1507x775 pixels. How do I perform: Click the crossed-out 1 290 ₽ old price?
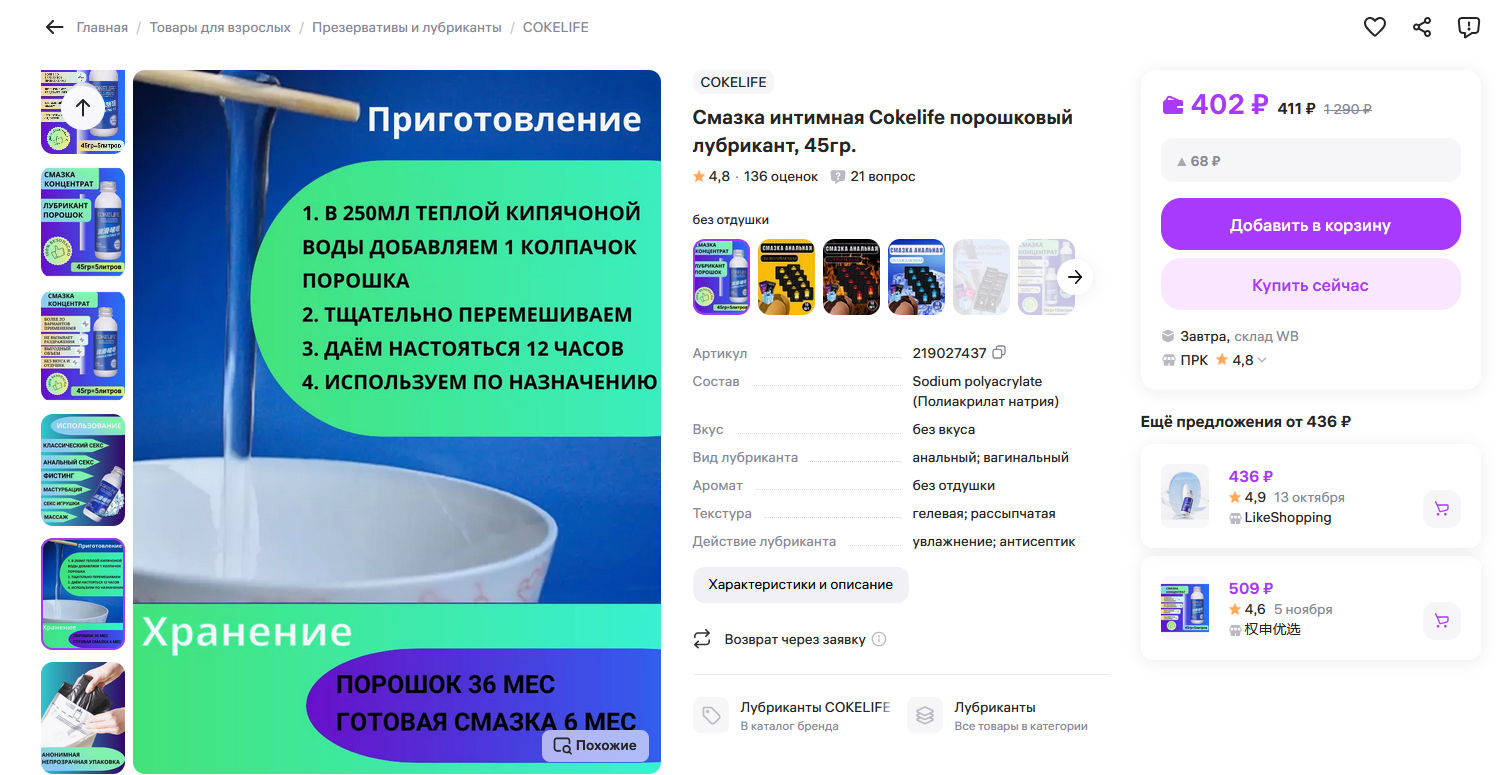click(1348, 109)
